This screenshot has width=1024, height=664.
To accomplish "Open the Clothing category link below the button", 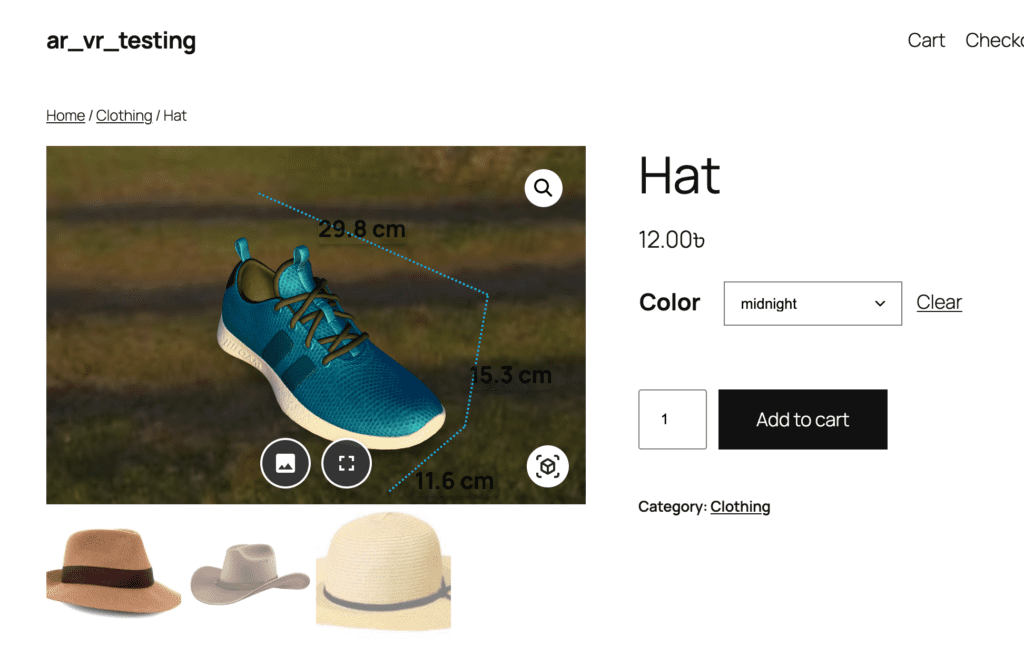I will click(740, 507).
